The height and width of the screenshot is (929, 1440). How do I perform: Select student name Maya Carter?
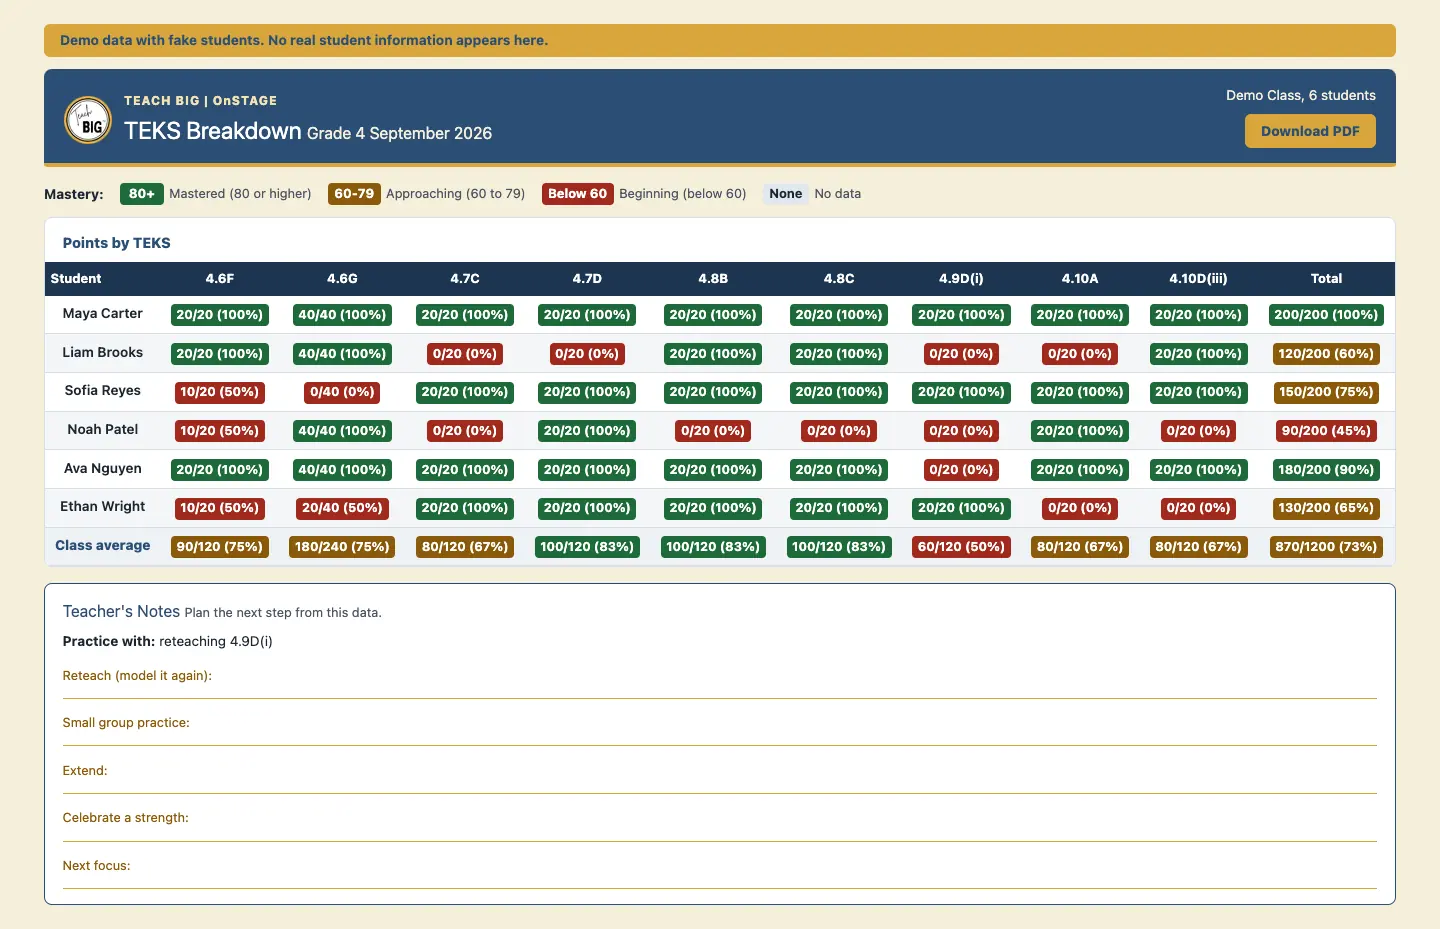pyautogui.click(x=103, y=314)
